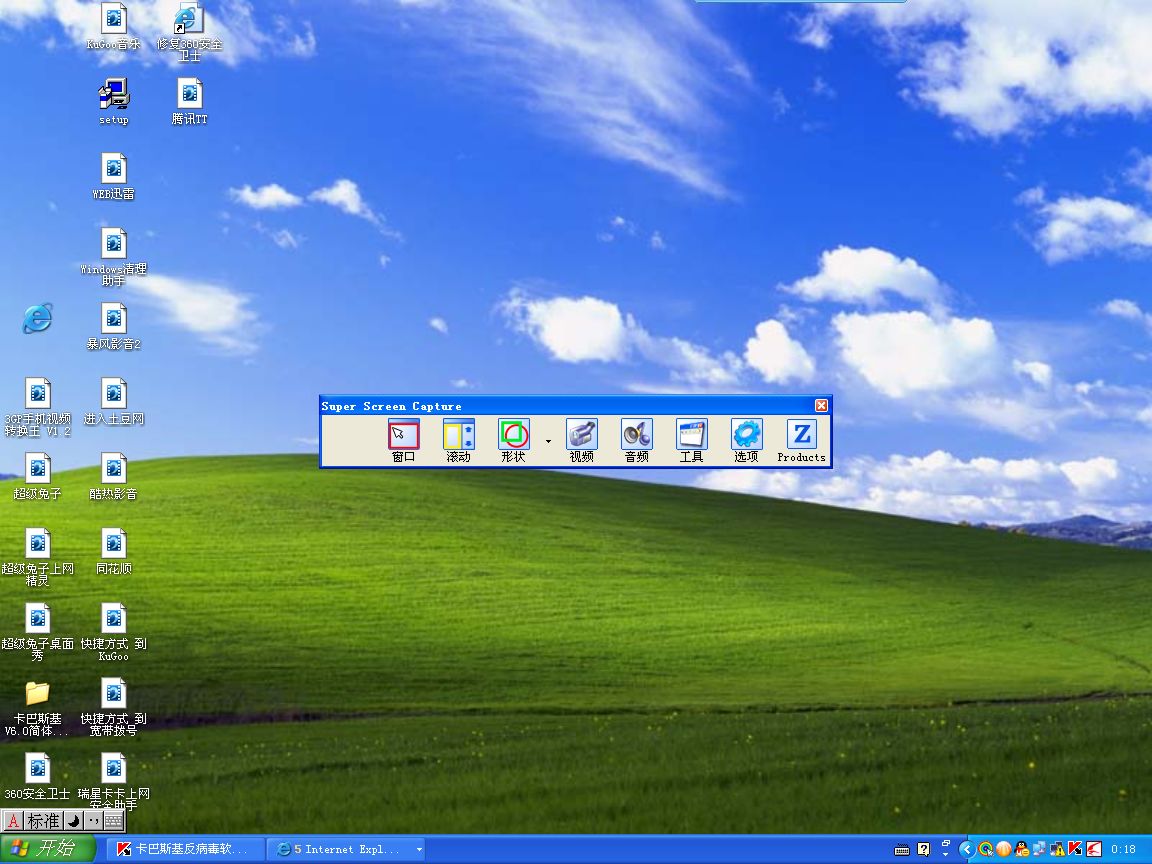Select the 超级兔子 desktop icon
Screen dimensions: 1152x864
37,477
